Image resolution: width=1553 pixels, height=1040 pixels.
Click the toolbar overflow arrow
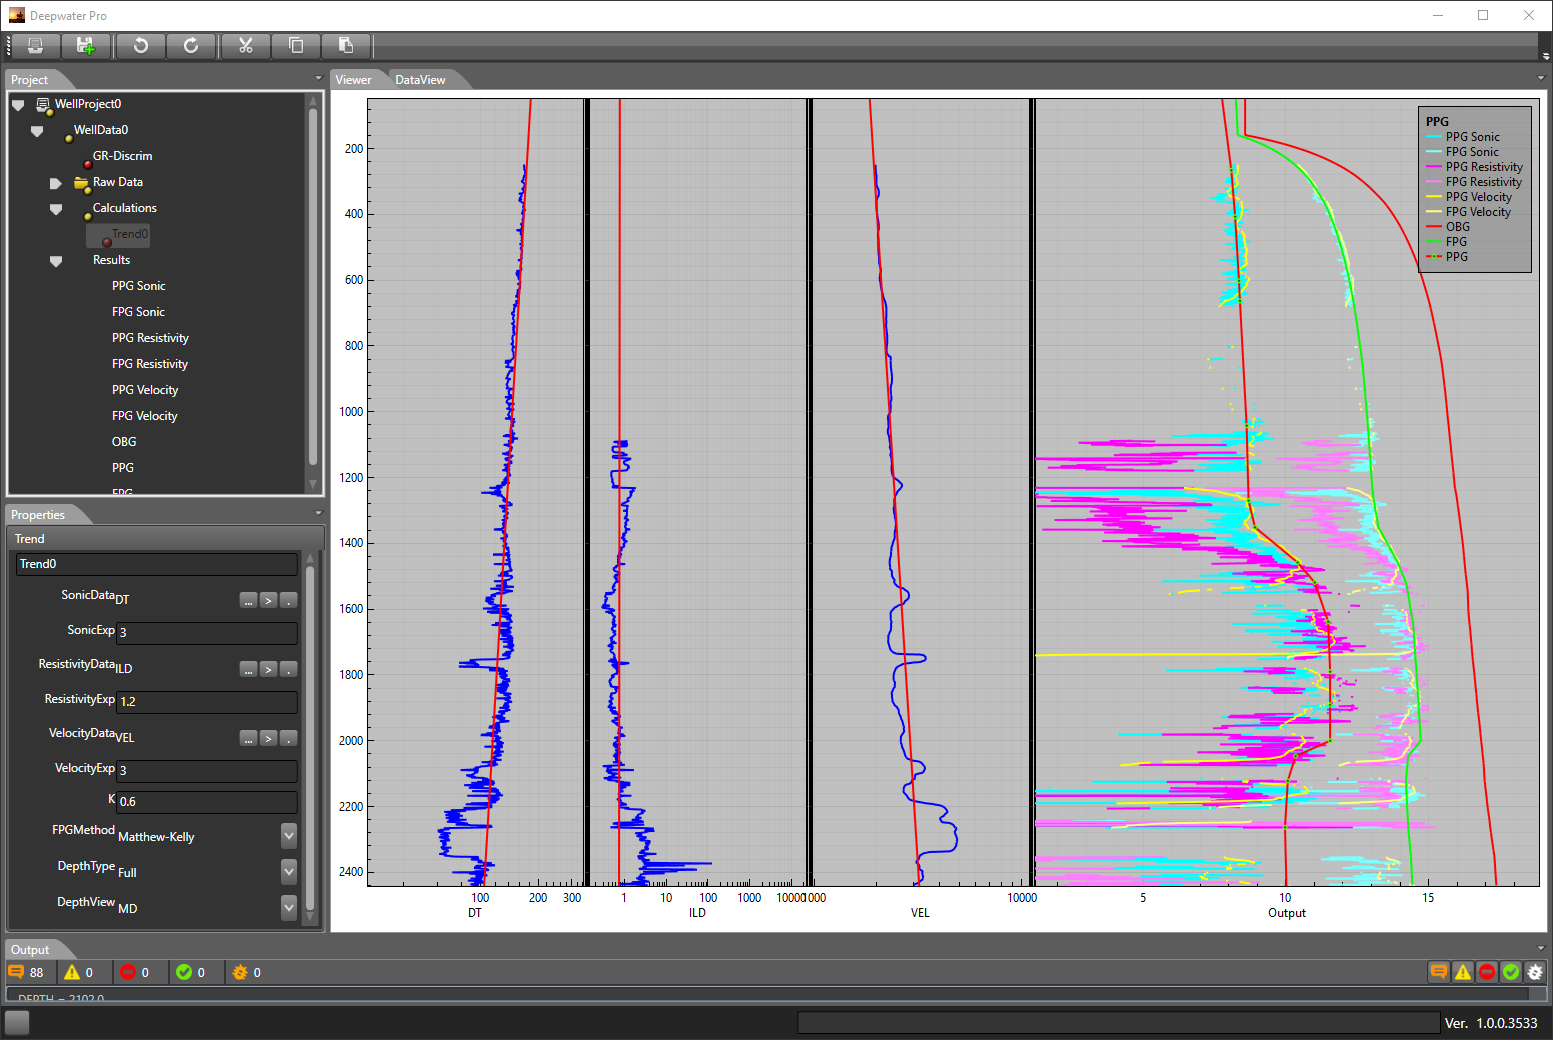coord(1545,56)
